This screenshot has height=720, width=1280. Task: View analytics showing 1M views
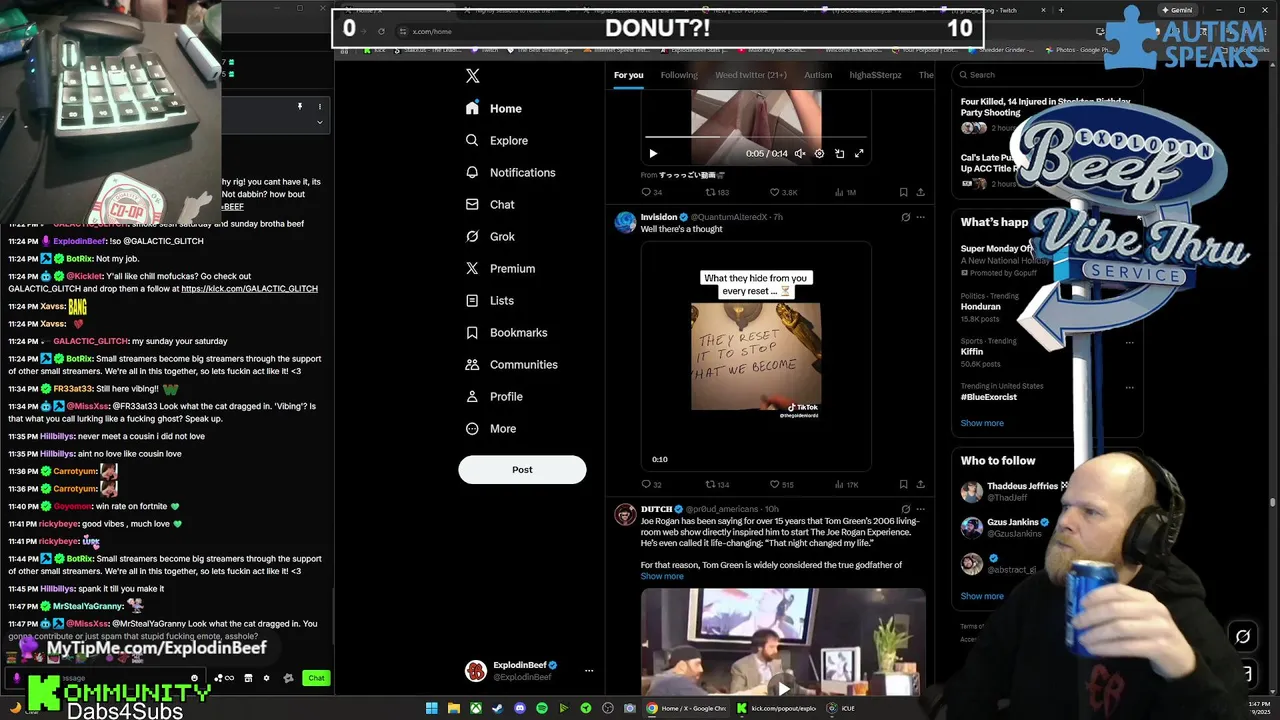[x=845, y=192]
